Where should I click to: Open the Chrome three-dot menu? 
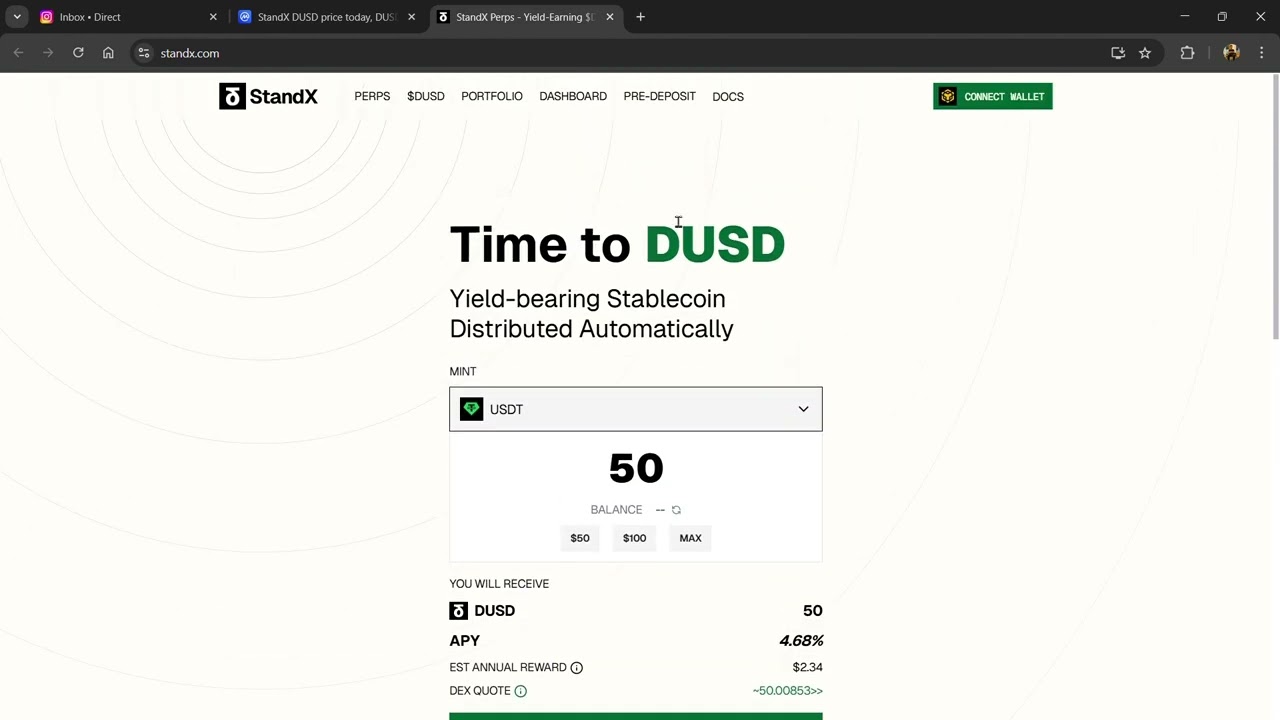(1261, 53)
